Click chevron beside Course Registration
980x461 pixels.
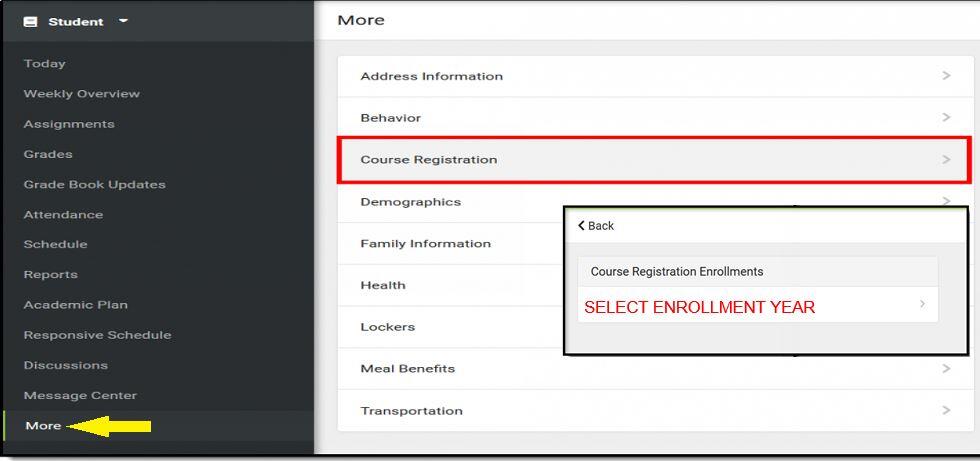click(x=946, y=160)
